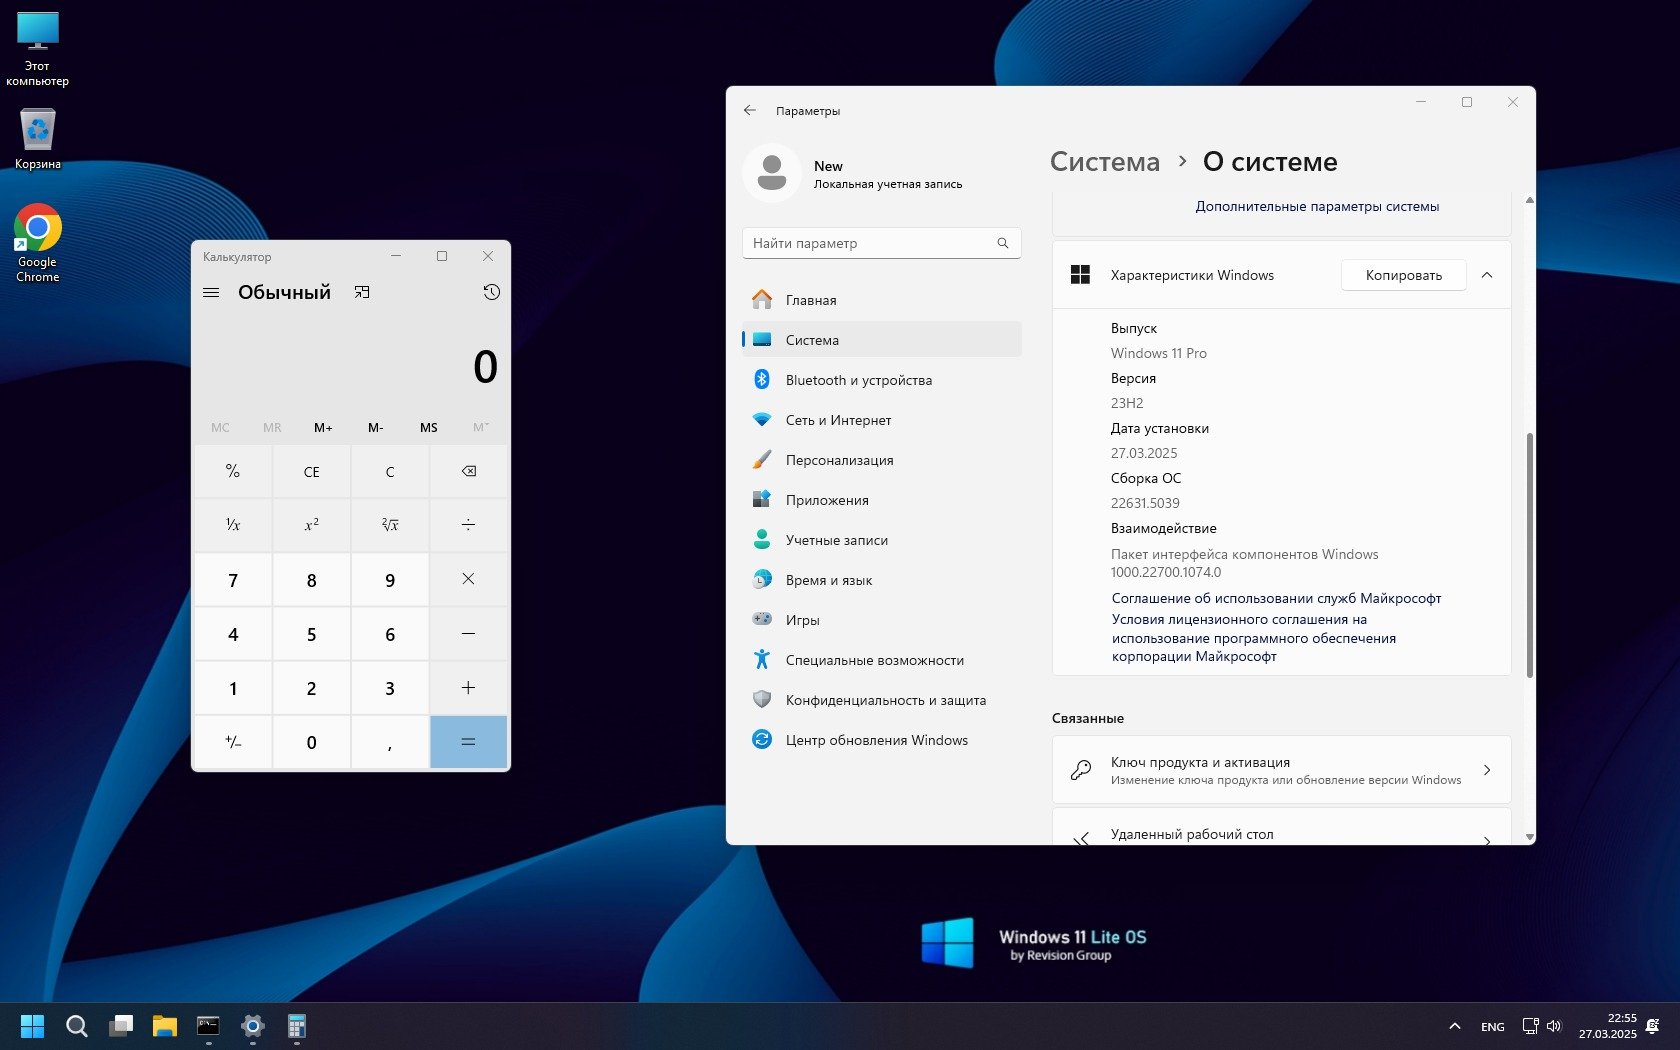
Task: Collapse 'Характеристики Windows' section chevron
Action: pos(1487,275)
